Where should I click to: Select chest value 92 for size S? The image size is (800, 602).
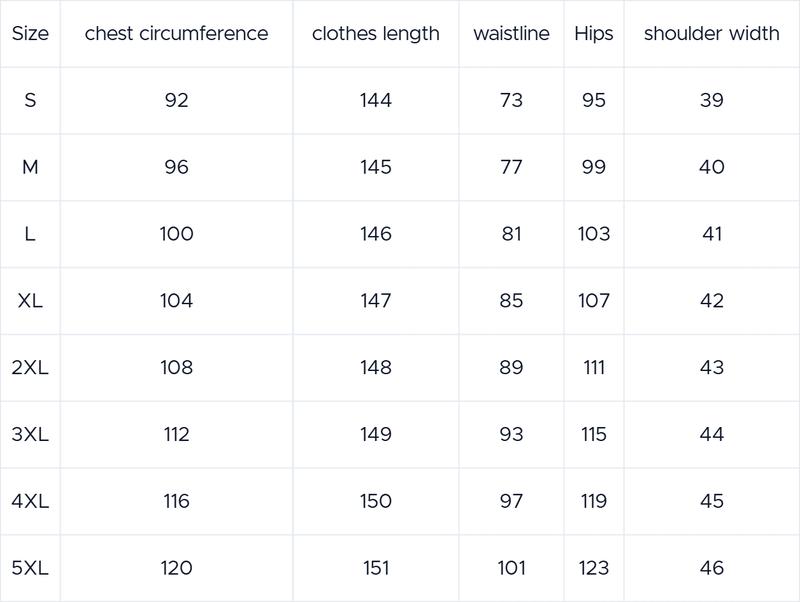[177, 100]
